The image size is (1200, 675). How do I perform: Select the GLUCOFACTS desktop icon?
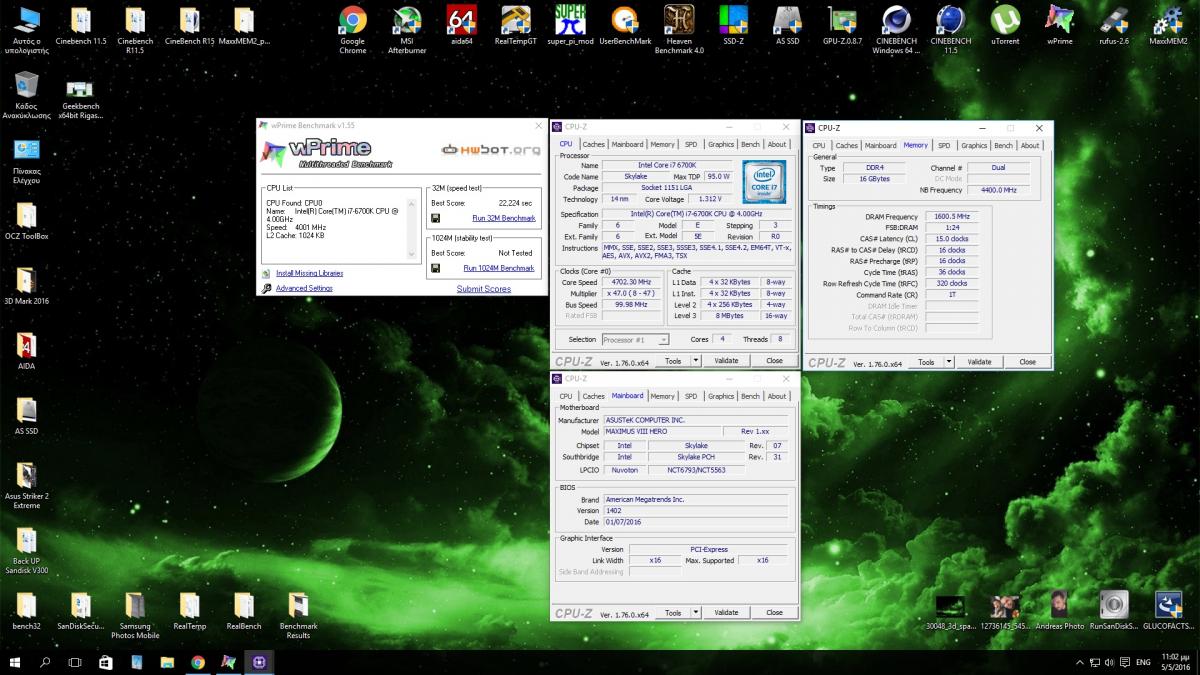(x=1168, y=611)
